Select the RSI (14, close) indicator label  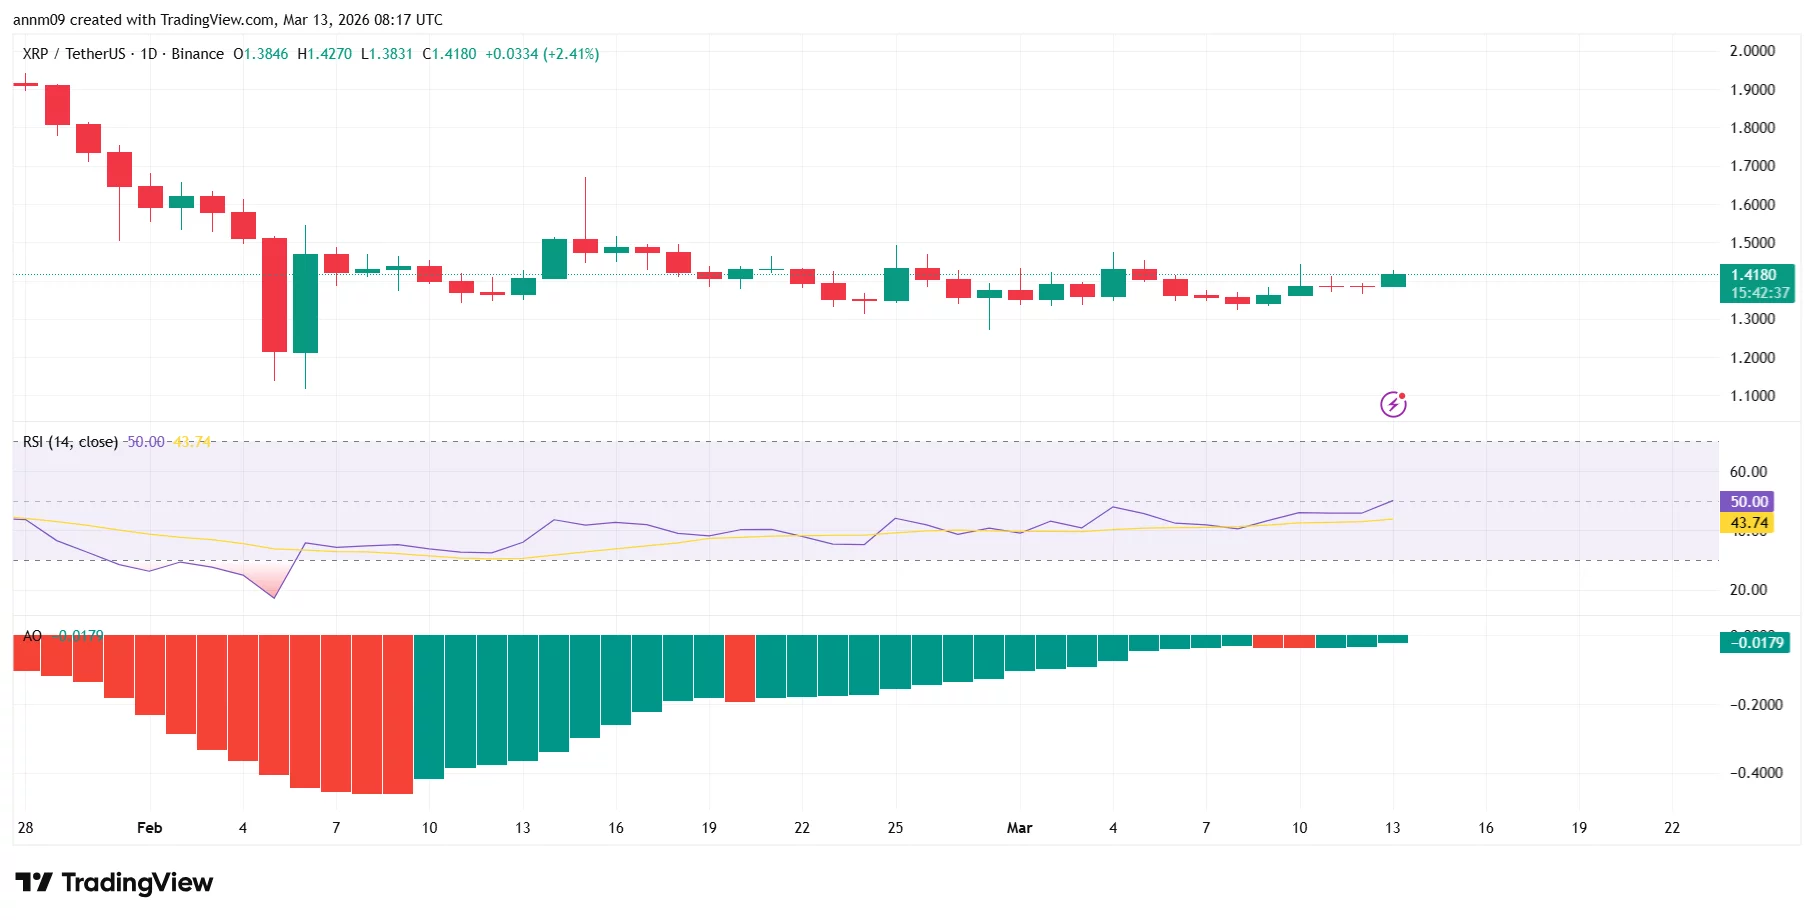(x=69, y=441)
